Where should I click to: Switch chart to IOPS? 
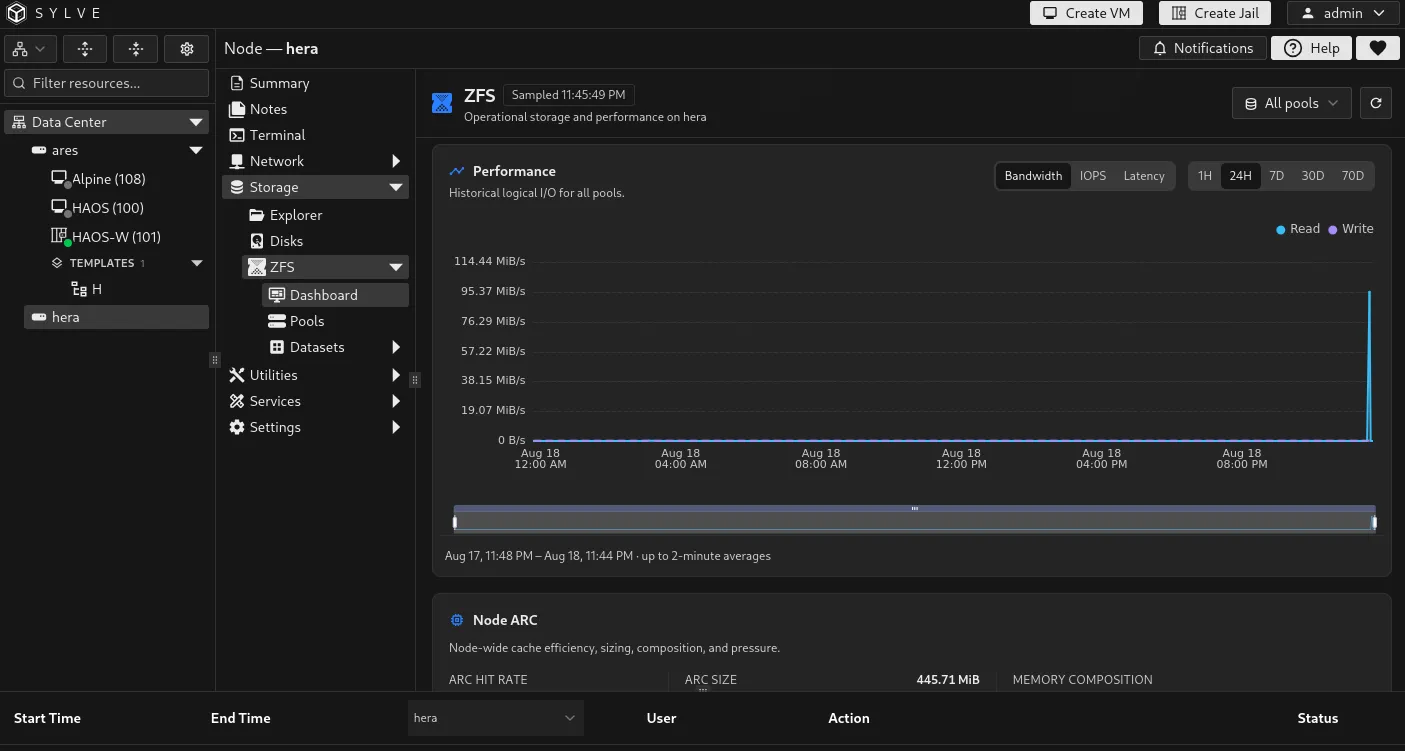coord(1093,176)
